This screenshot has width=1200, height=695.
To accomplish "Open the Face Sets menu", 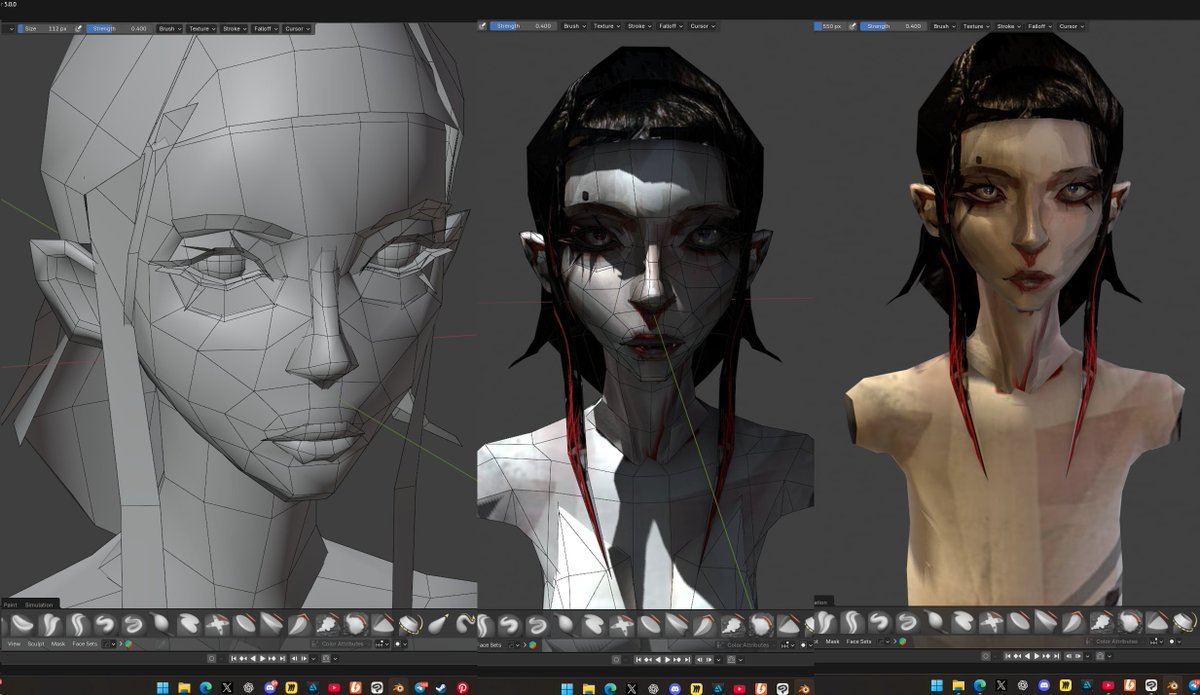I will (85, 643).
